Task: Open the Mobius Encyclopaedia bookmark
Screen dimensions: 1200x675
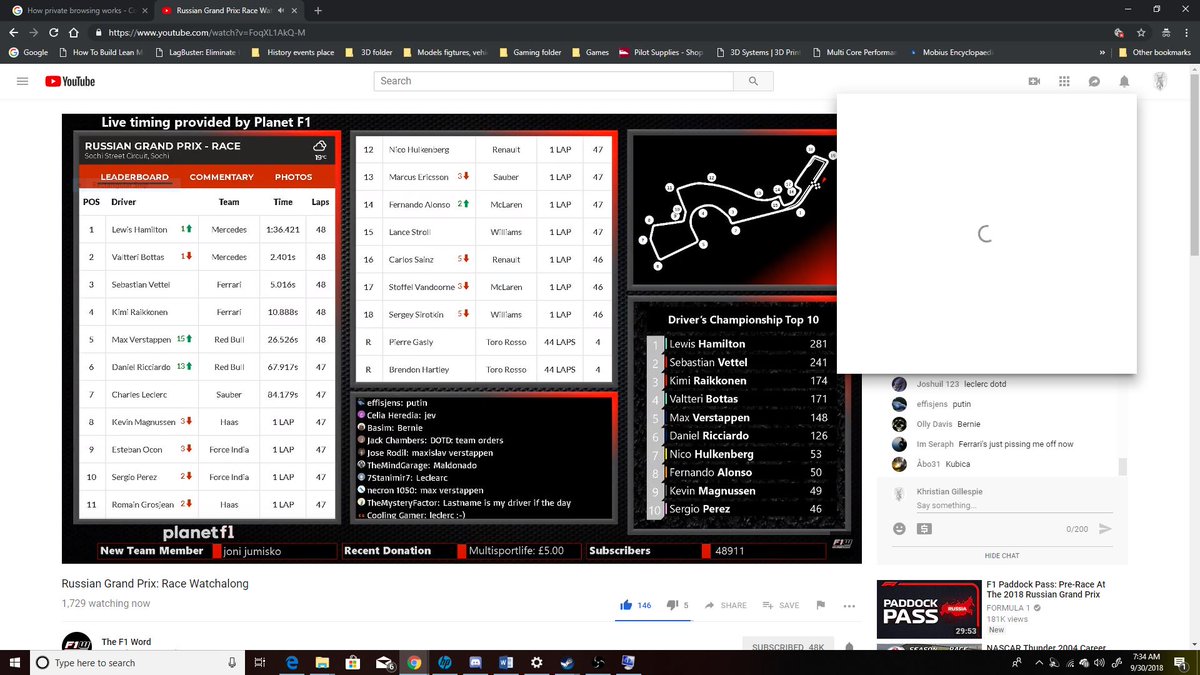Action: [951, 52]
